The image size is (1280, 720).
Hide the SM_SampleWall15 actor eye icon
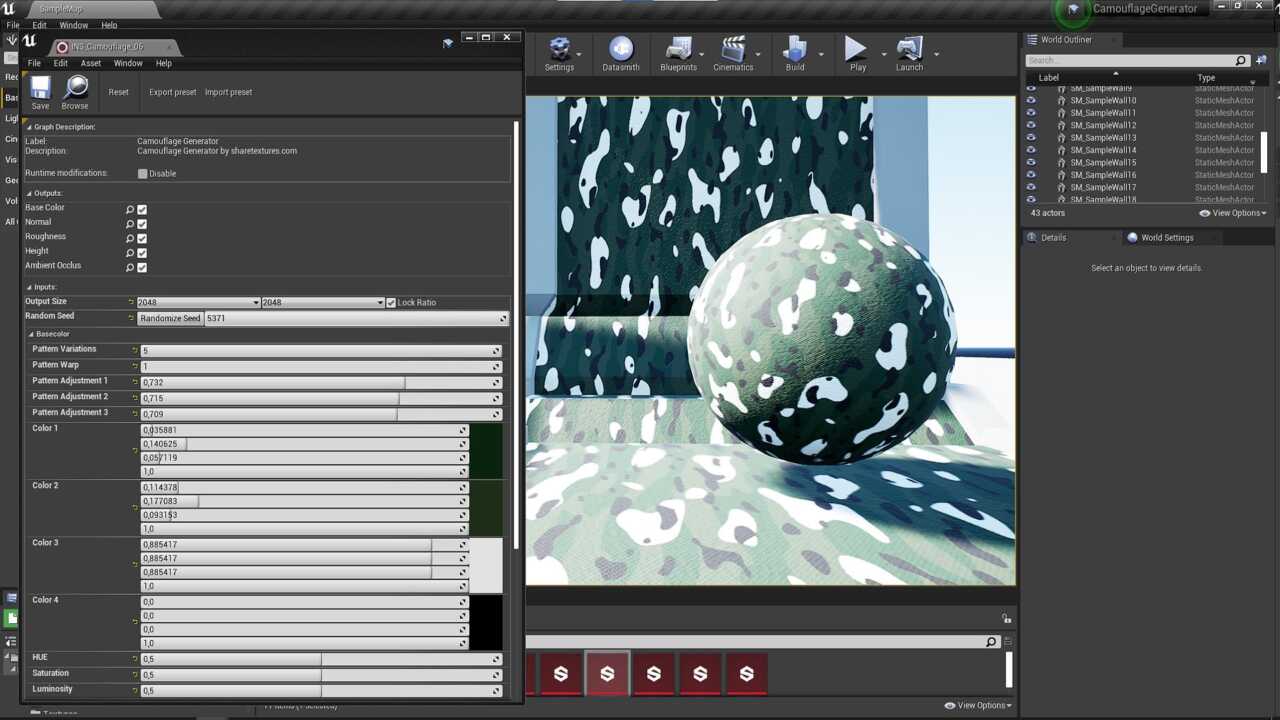tap(1031, 162)
